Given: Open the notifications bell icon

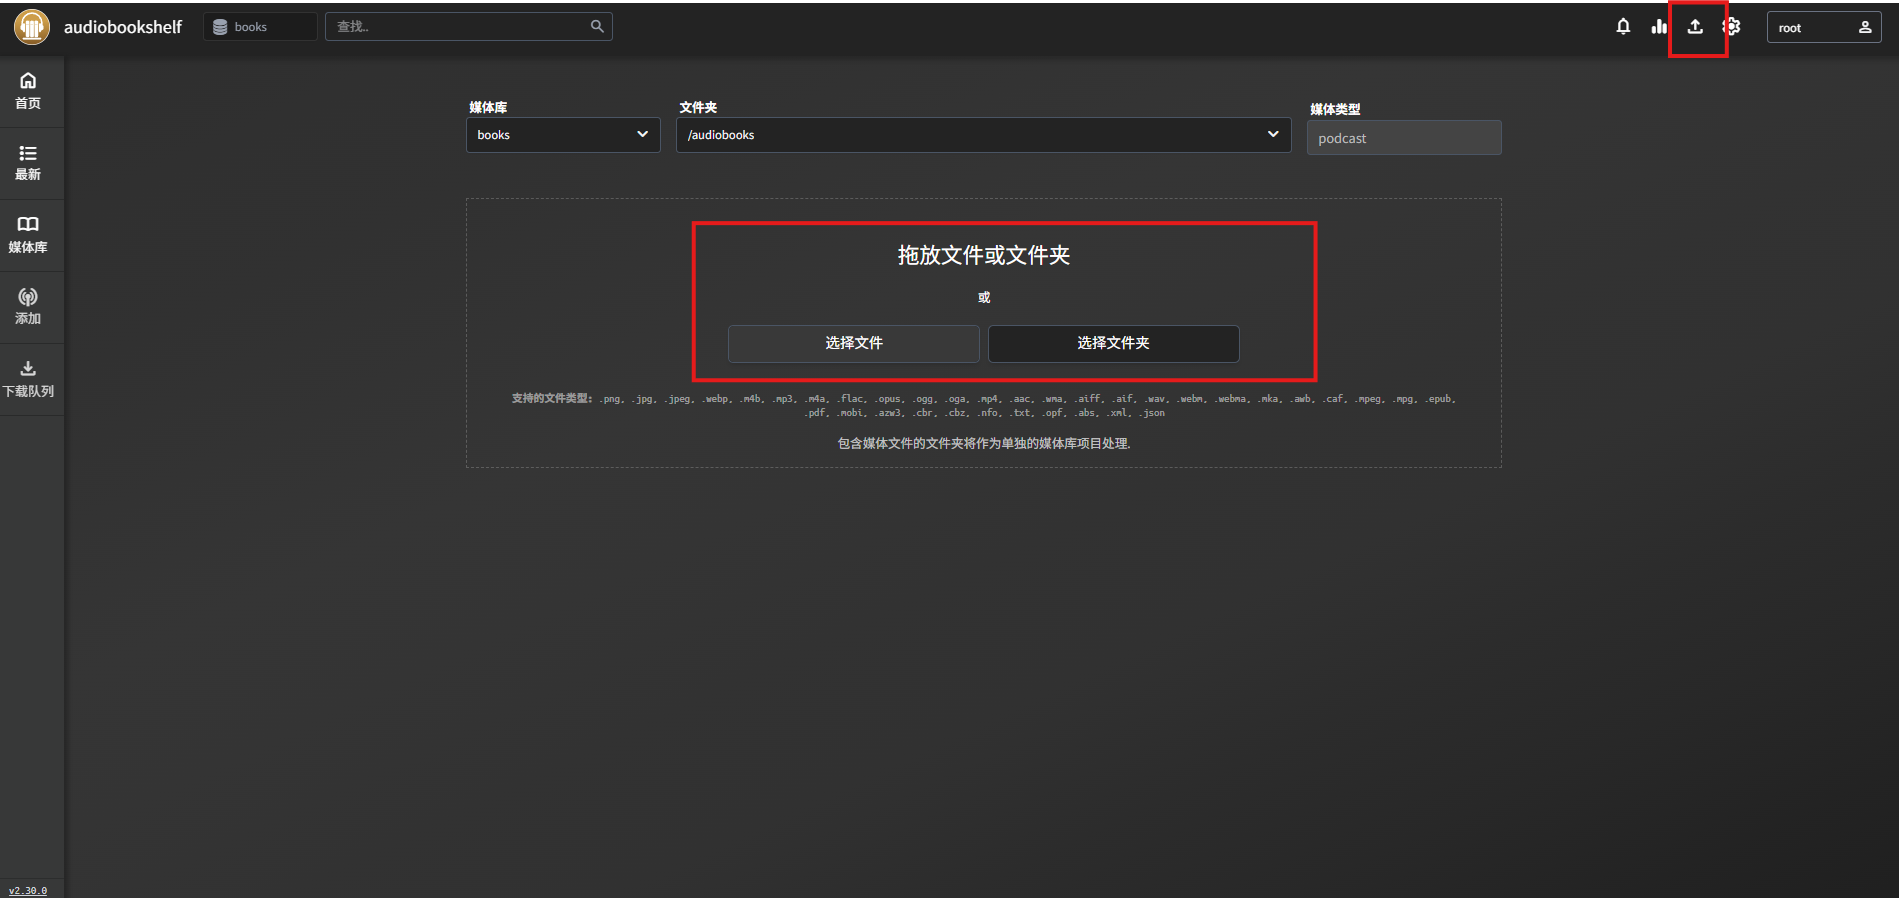Looking at the screenshot, I should pos(1623,27).
